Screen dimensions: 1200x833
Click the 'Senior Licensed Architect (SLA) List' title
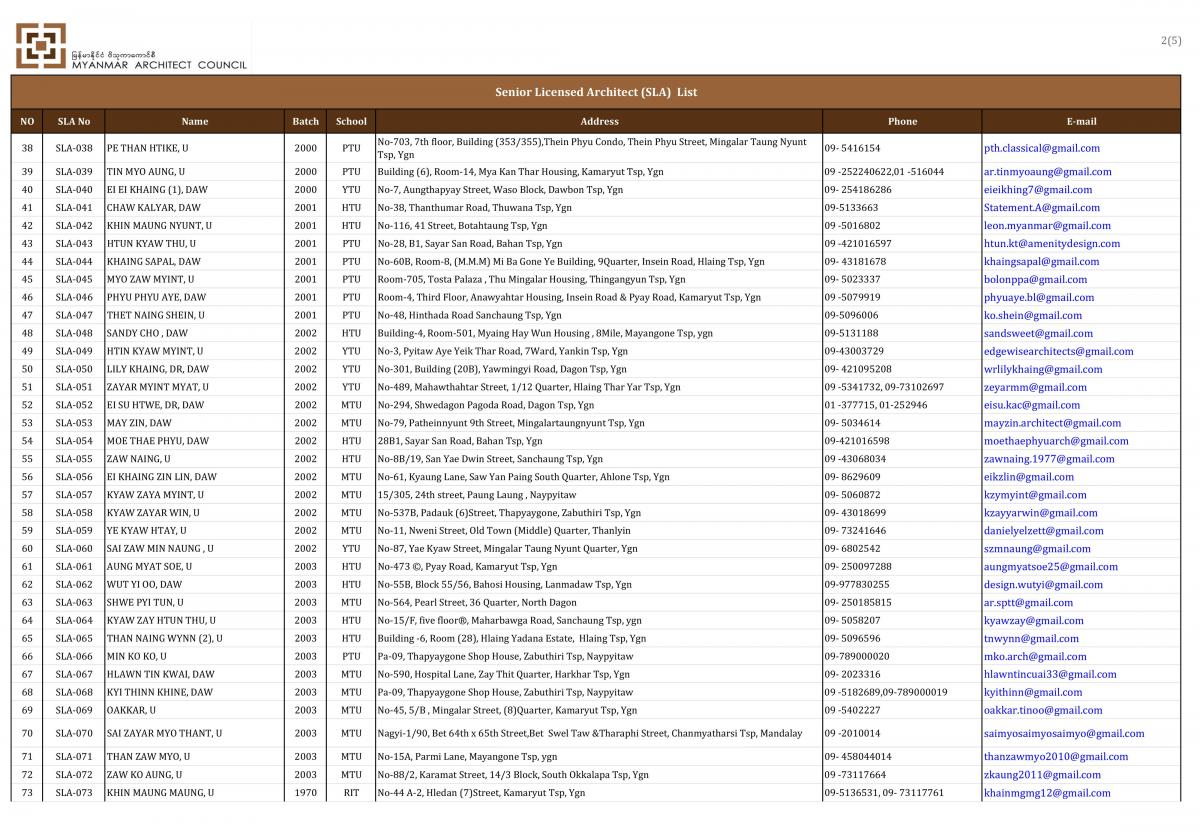[x=596, y=92]
